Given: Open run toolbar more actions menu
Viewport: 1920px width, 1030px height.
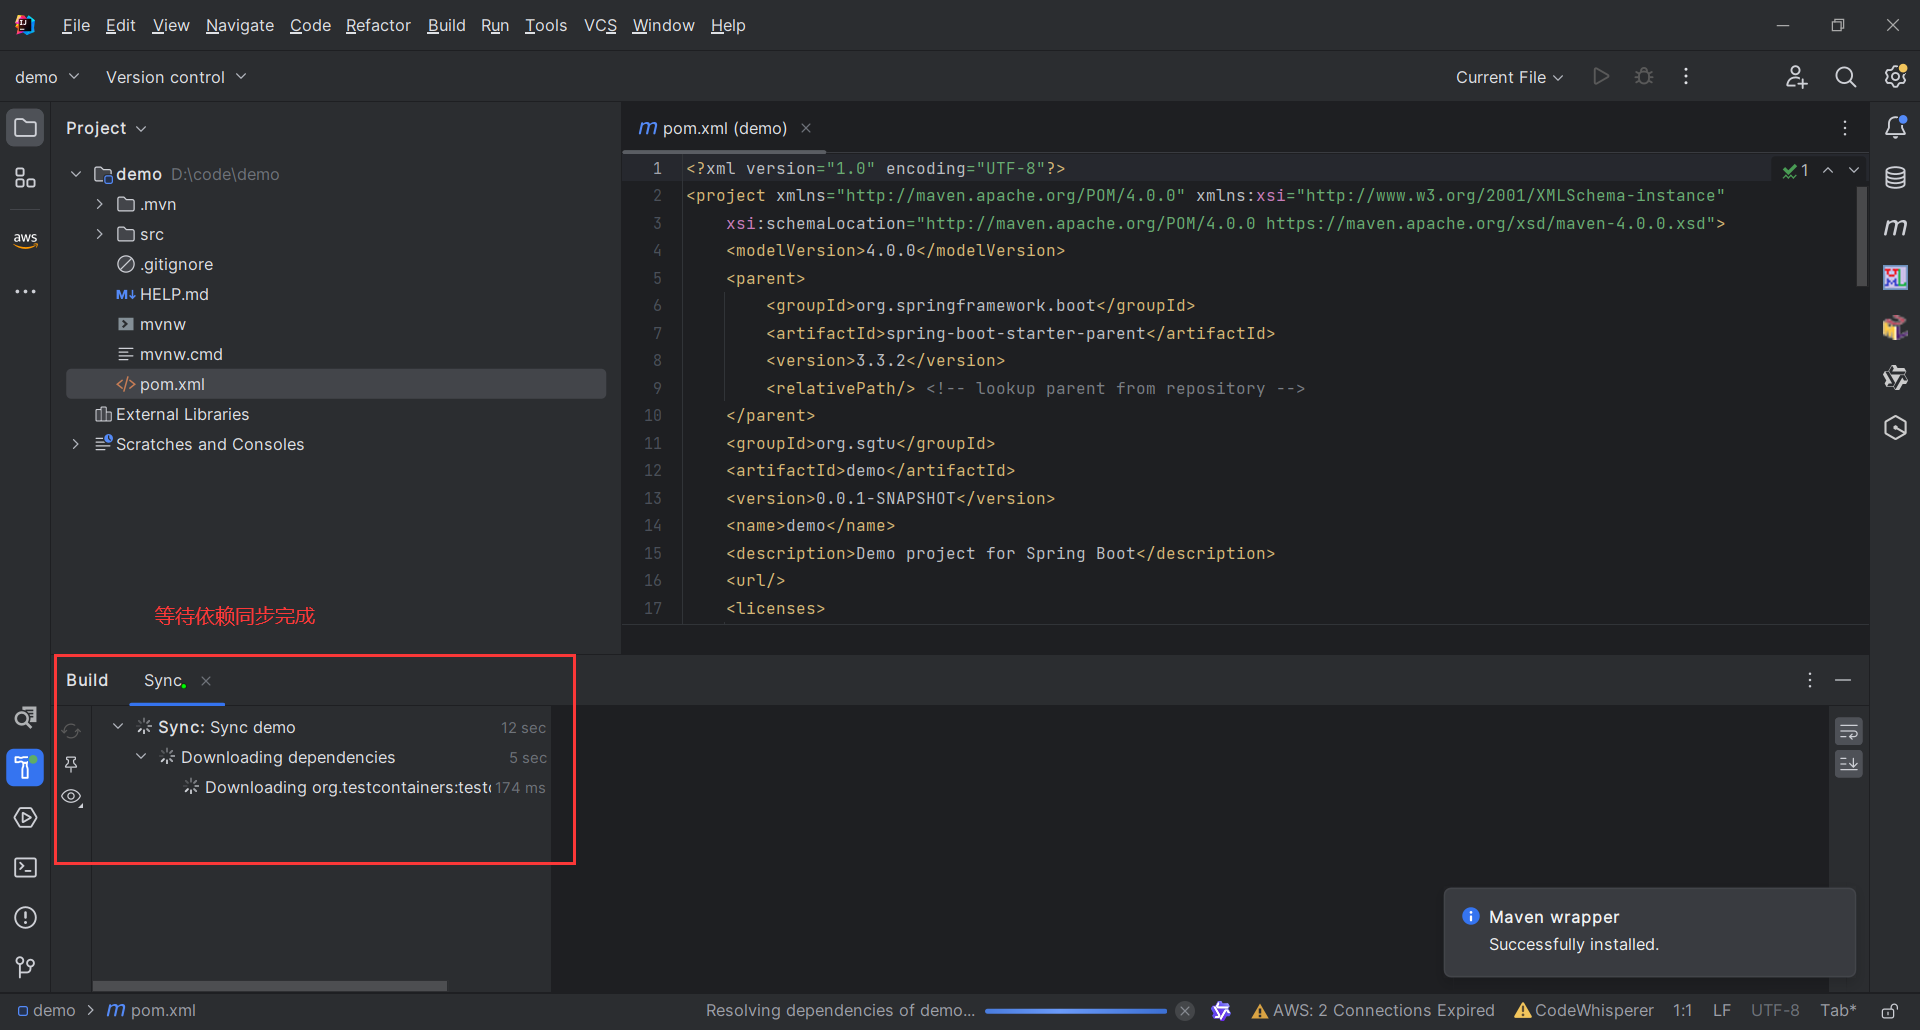Looking at the screenshot, I should [x=1686, y=77].
